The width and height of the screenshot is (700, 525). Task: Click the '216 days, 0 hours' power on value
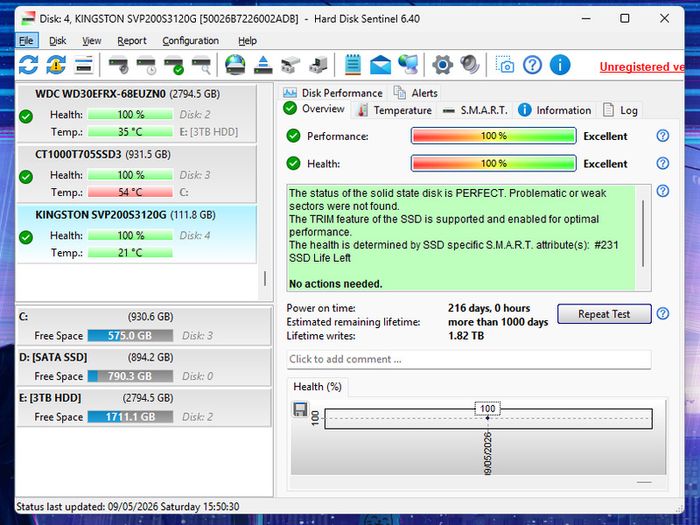[489, 308]
